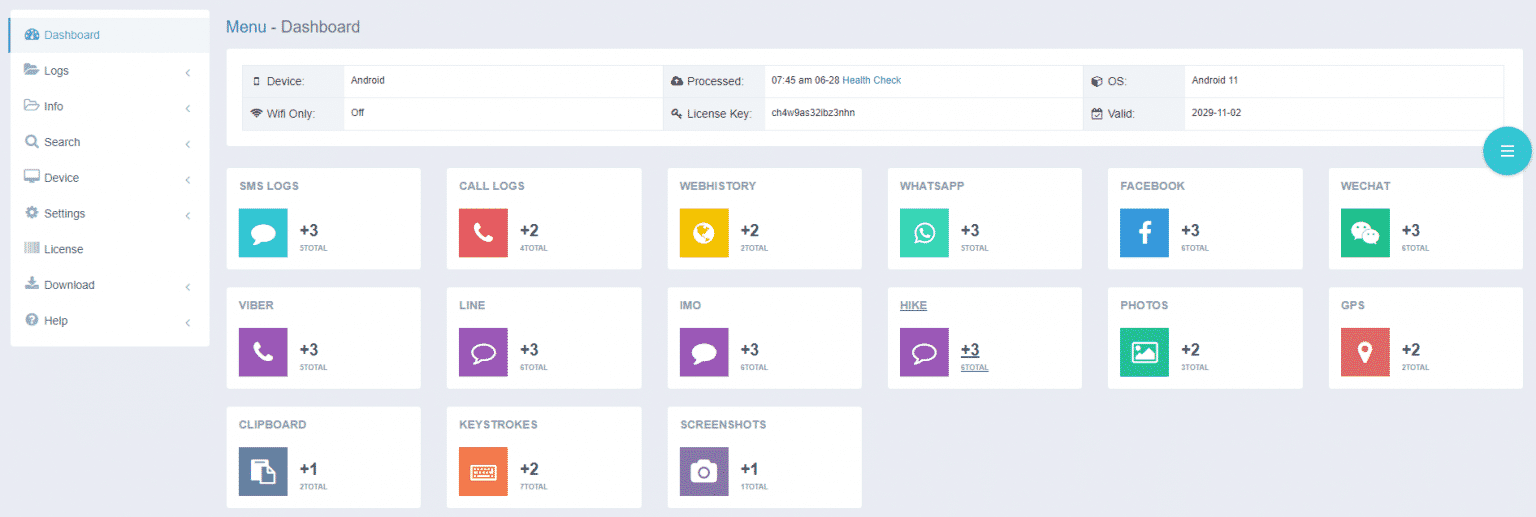Open the red Call Logs phone icon
The image size is (1536, 517).
[483, 233]
